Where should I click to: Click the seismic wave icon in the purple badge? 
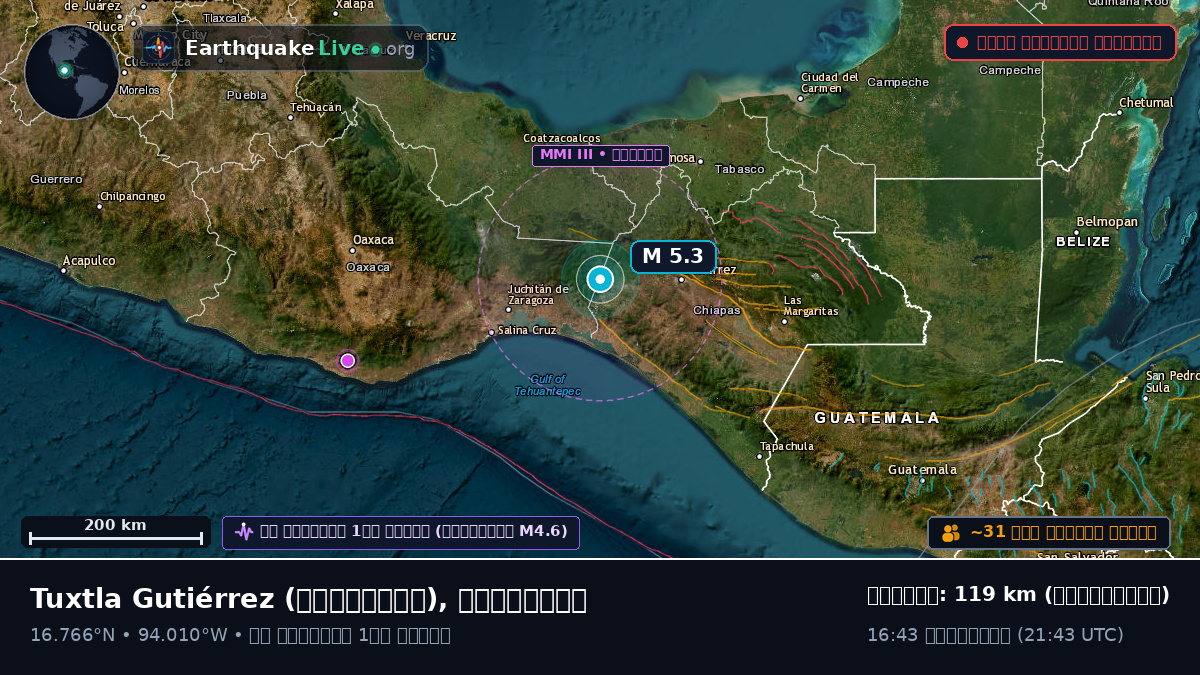pyautogui.click(x=244, y=531)
